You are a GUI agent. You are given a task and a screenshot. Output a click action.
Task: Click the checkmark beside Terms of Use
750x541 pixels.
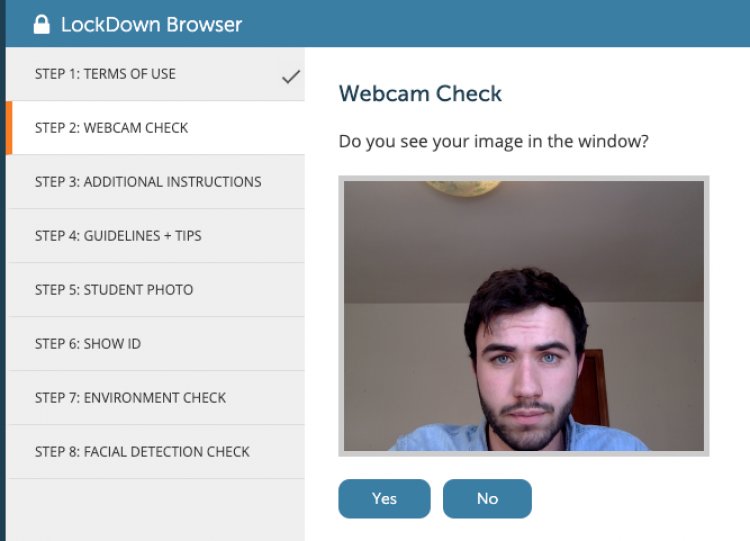tap(291, 76)
